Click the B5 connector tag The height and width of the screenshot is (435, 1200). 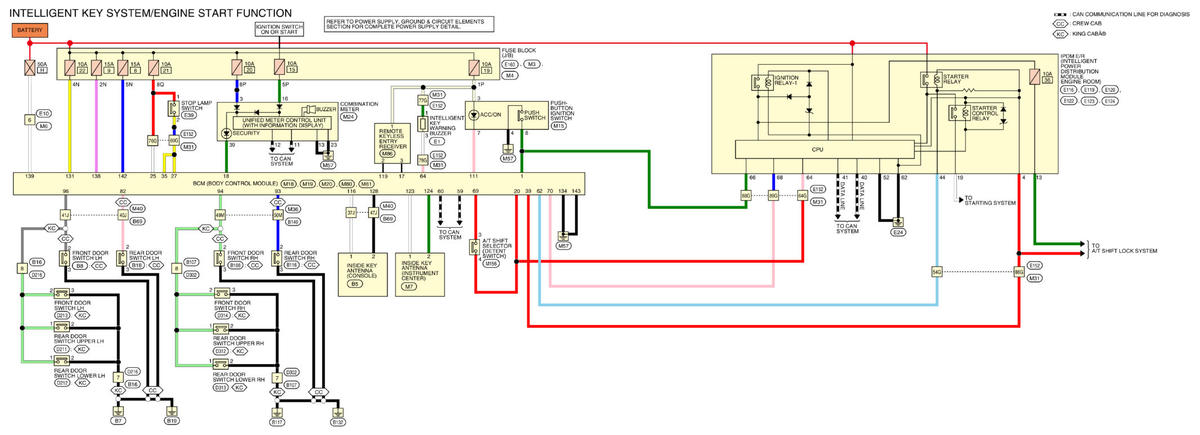[355, 285]
